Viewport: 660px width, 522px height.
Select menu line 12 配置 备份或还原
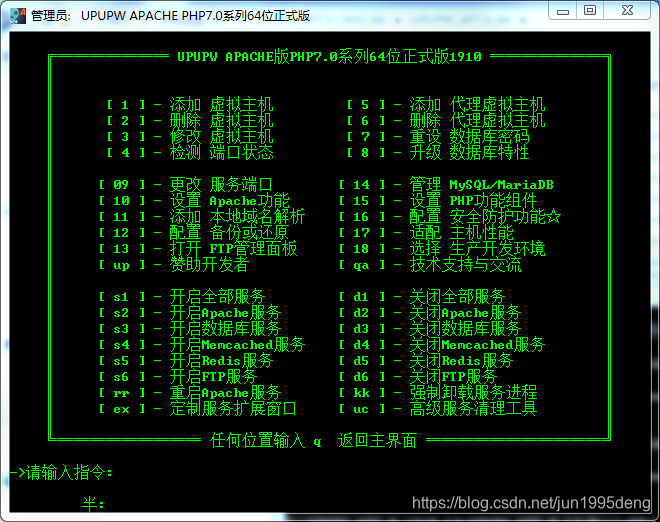[x=194, y=232]
